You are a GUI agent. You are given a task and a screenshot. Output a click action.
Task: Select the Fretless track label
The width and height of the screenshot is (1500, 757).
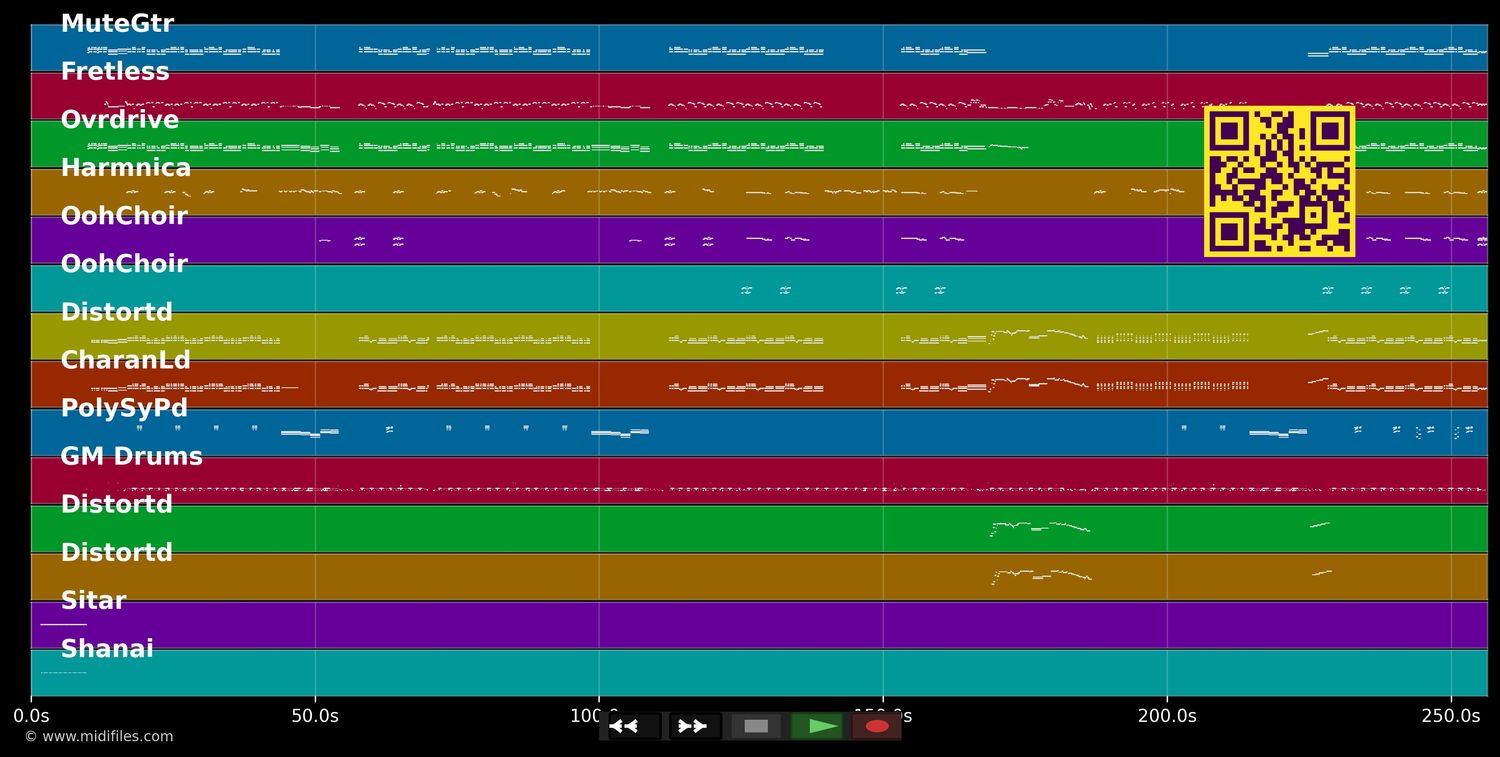[x=115, y=72]
